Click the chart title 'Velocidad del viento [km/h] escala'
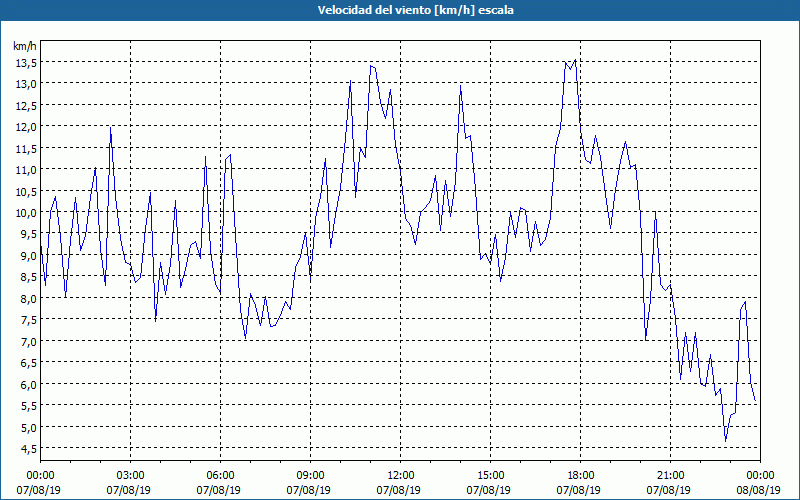 415,10
